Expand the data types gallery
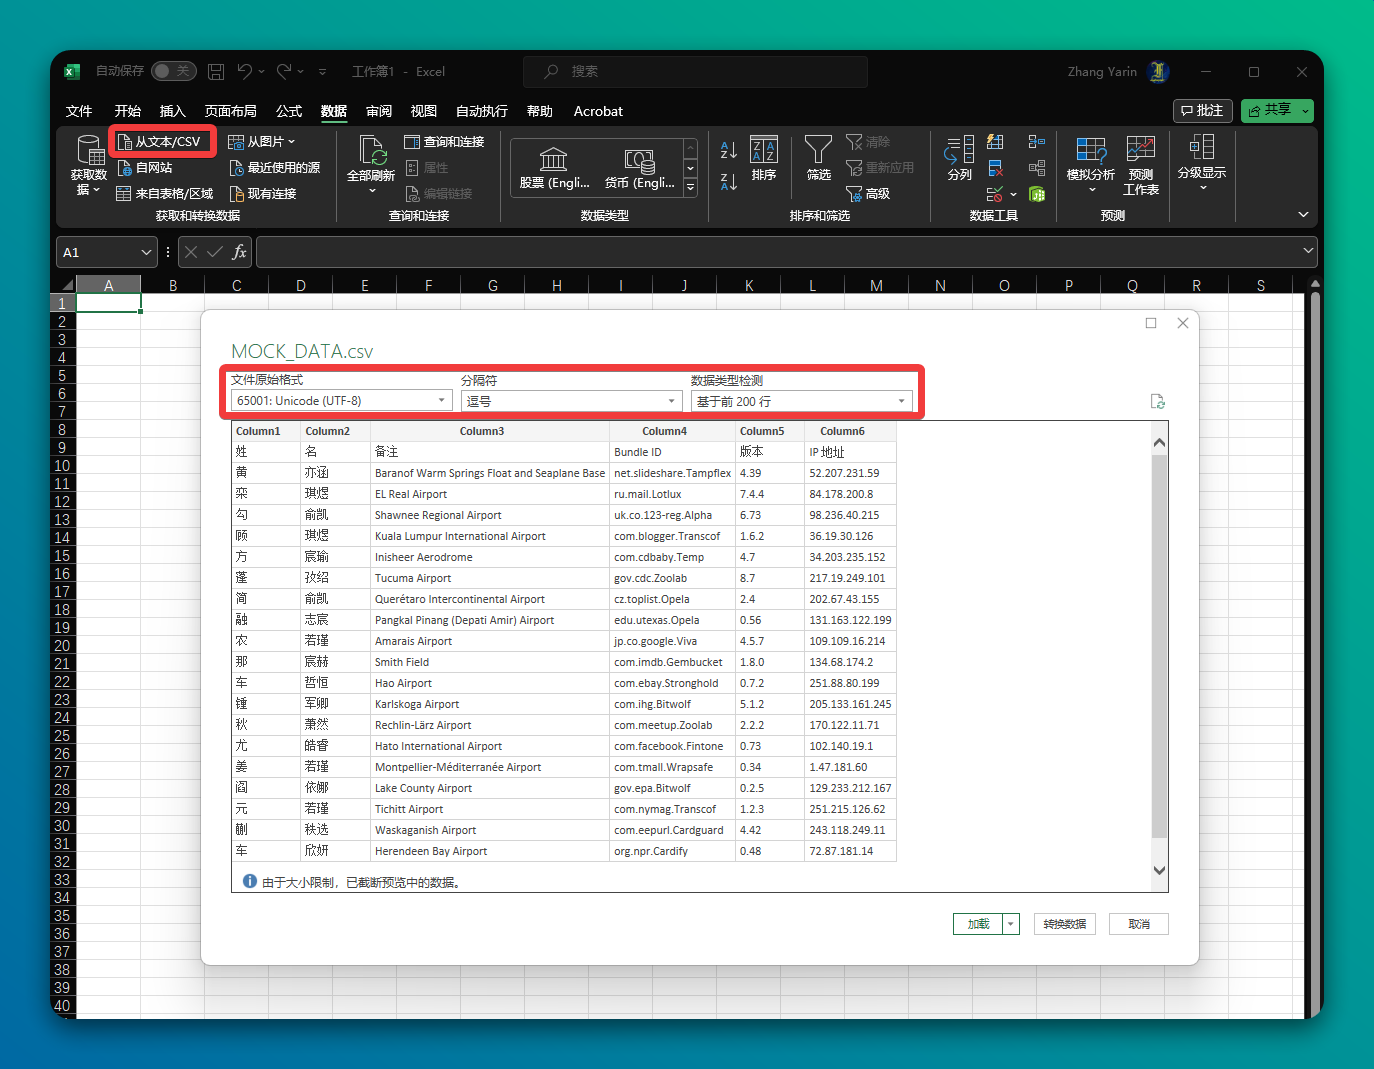The image size is (1374, 1069). pos(690,187)
